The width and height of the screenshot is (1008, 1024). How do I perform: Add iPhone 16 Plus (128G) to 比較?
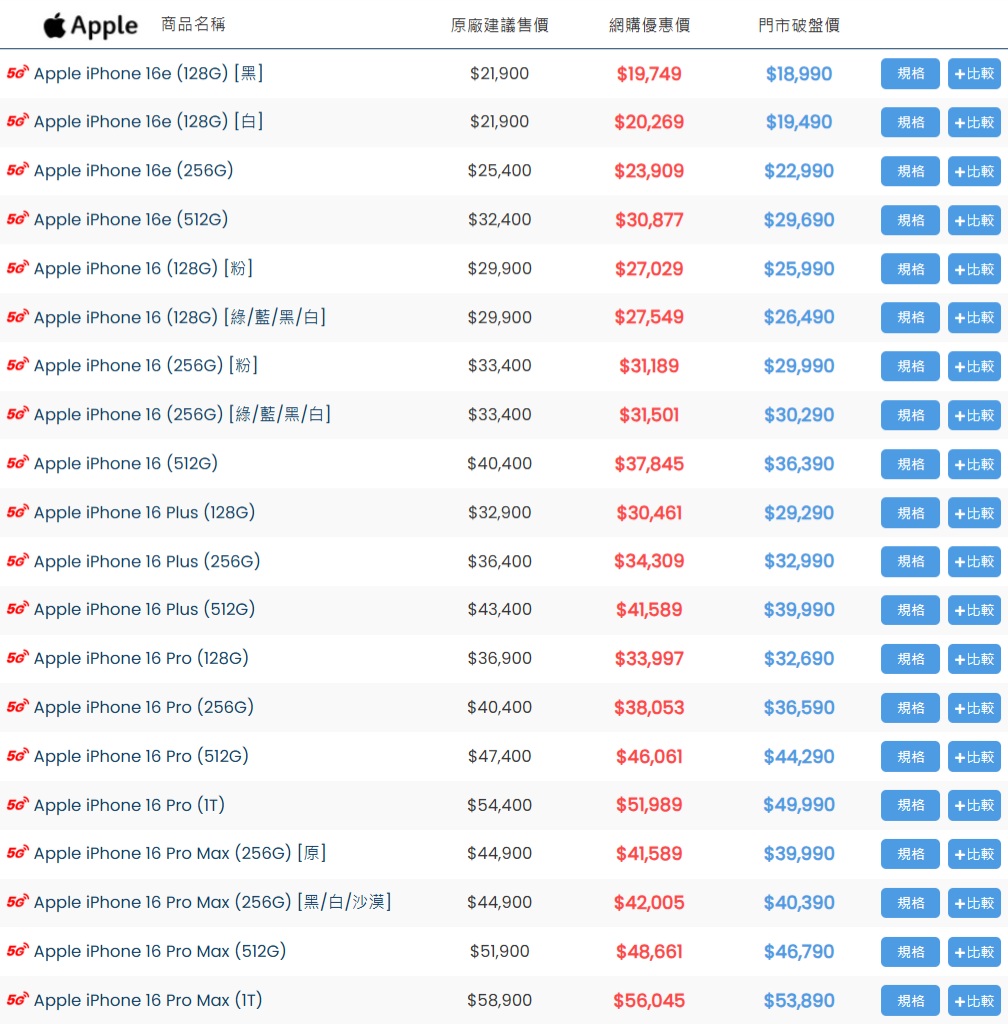coord(974,513)
